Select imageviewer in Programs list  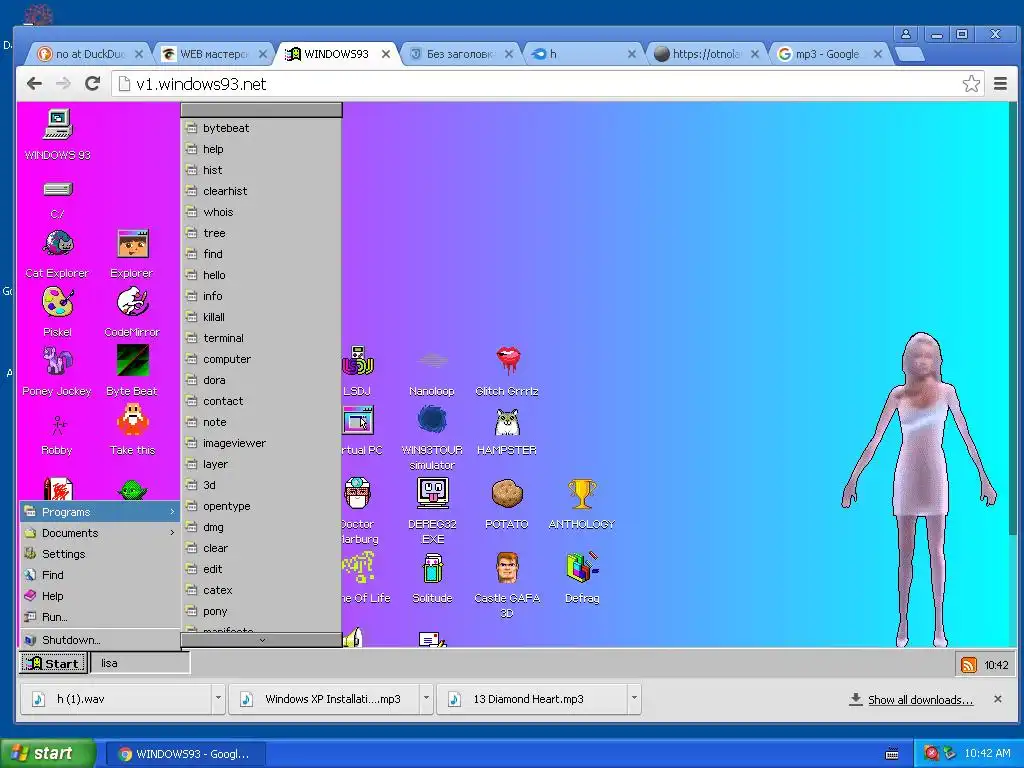pos(261,443)
